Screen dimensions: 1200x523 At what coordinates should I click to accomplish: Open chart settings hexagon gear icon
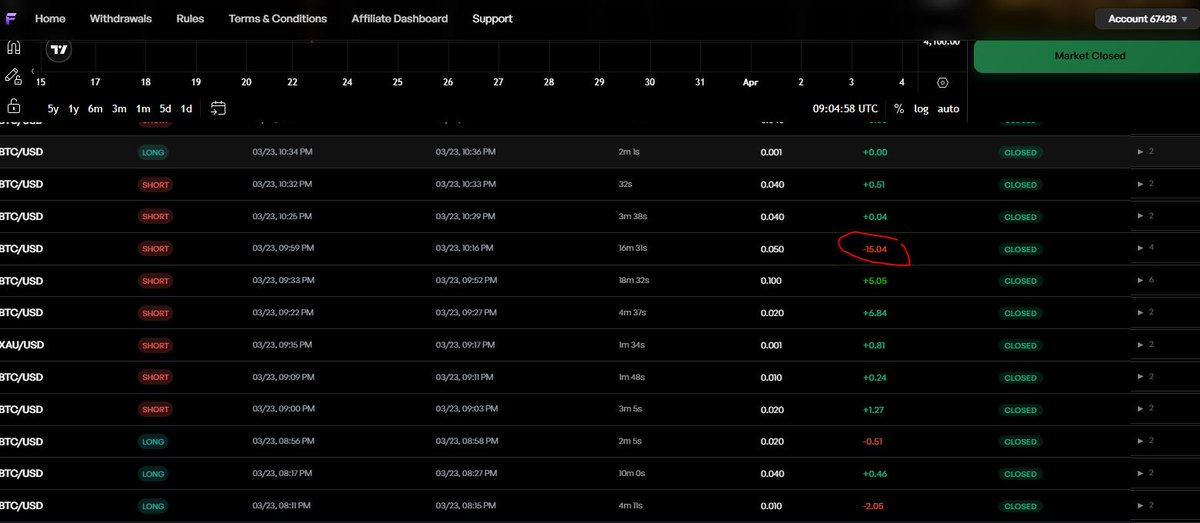point(943,82)
